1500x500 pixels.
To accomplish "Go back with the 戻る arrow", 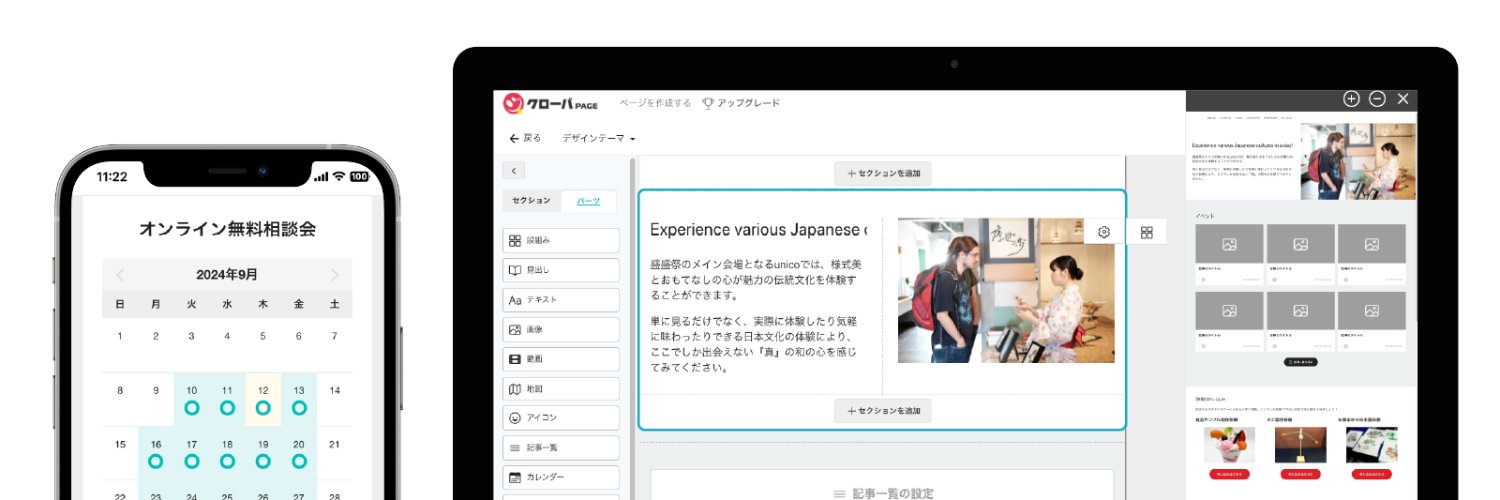I will [525, 138].
